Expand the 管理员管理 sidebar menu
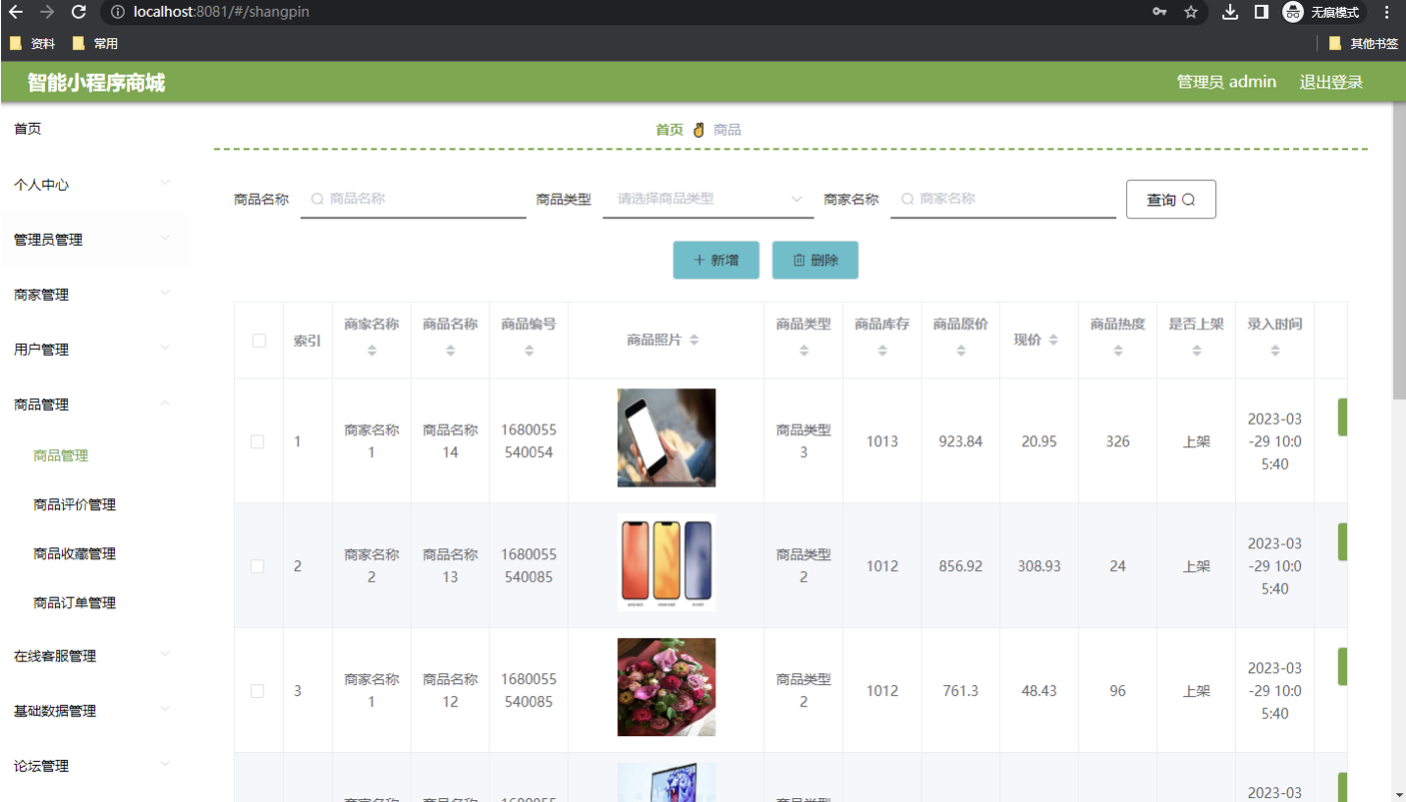The width and height of the screenshot is (1406, 802). tap(95, 240)
